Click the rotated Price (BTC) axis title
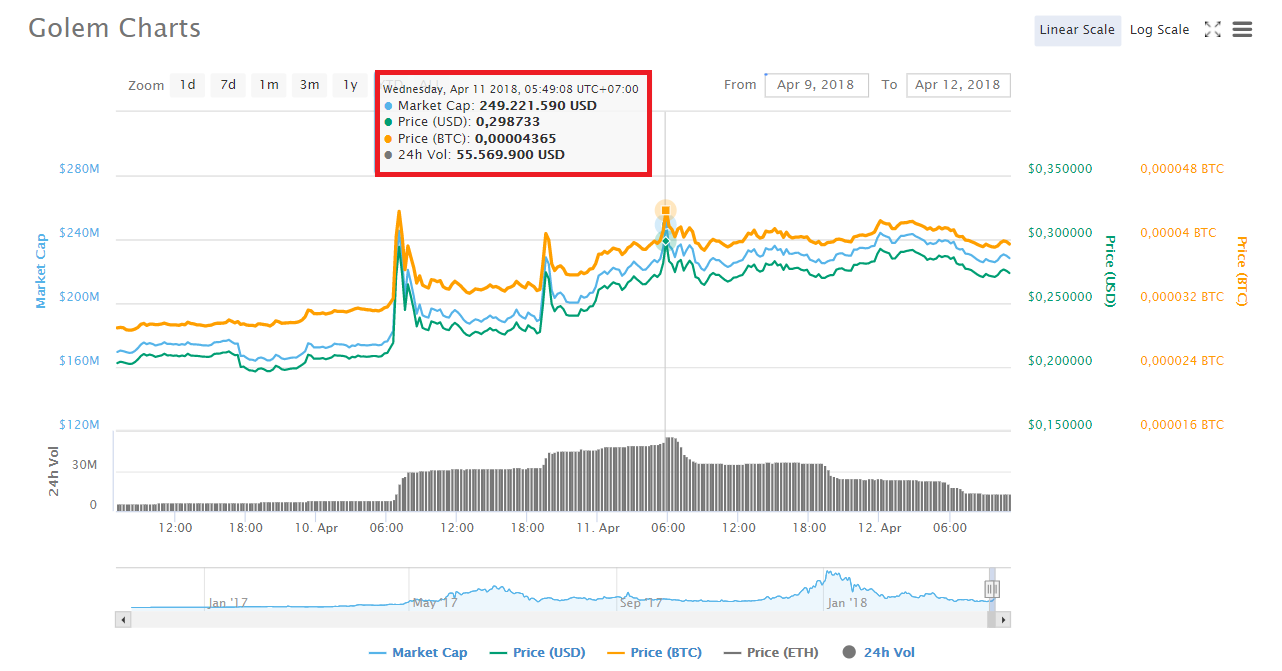This screenshot has height=671, width=1282. [1242, 271]
